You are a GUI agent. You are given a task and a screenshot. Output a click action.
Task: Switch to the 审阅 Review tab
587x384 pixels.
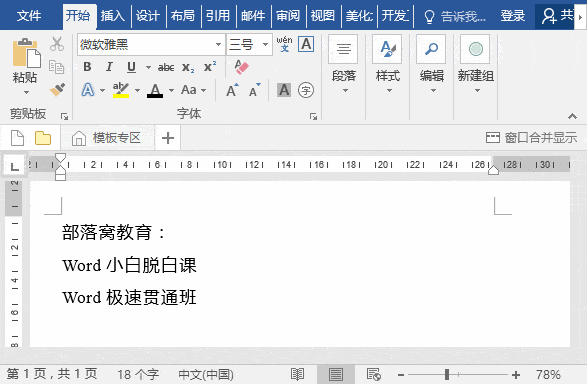(x=288, y=16)
